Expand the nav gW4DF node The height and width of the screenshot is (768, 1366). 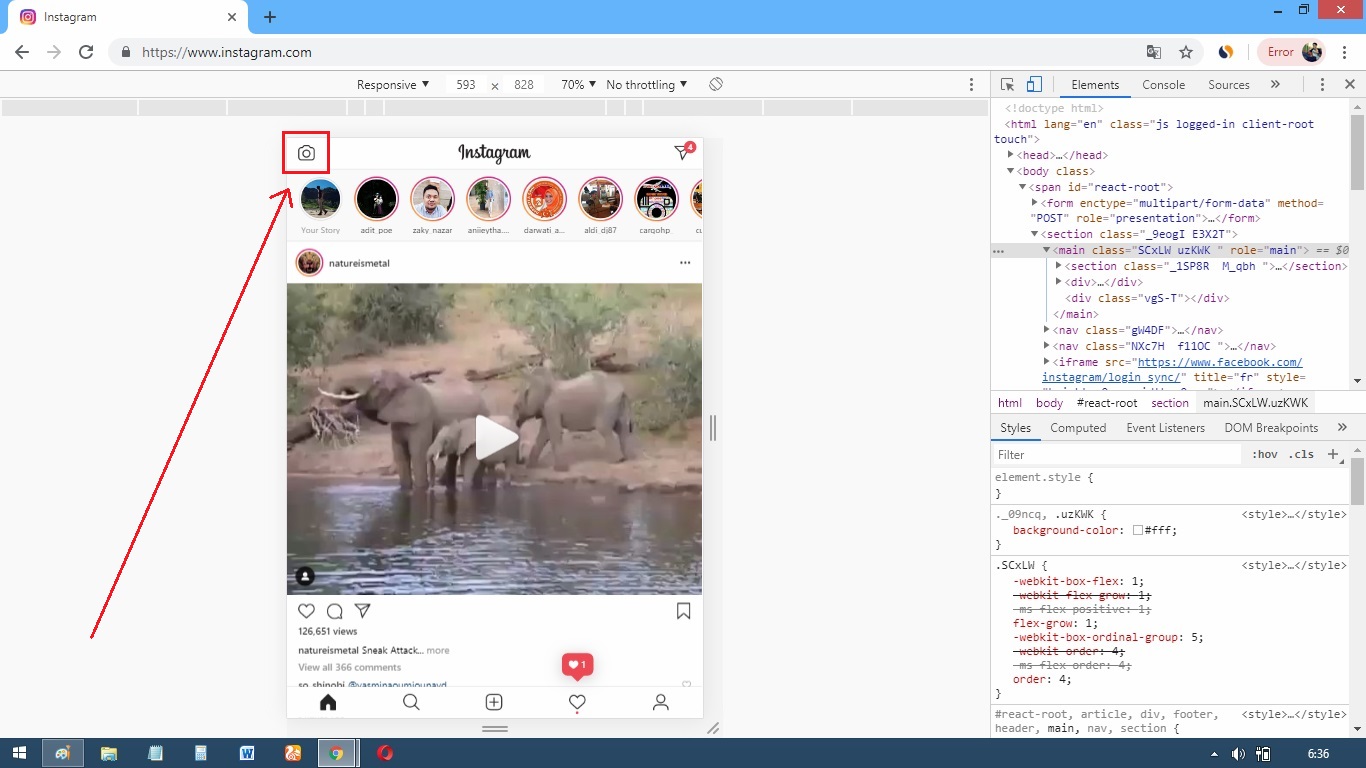(x=1047, y=330)
